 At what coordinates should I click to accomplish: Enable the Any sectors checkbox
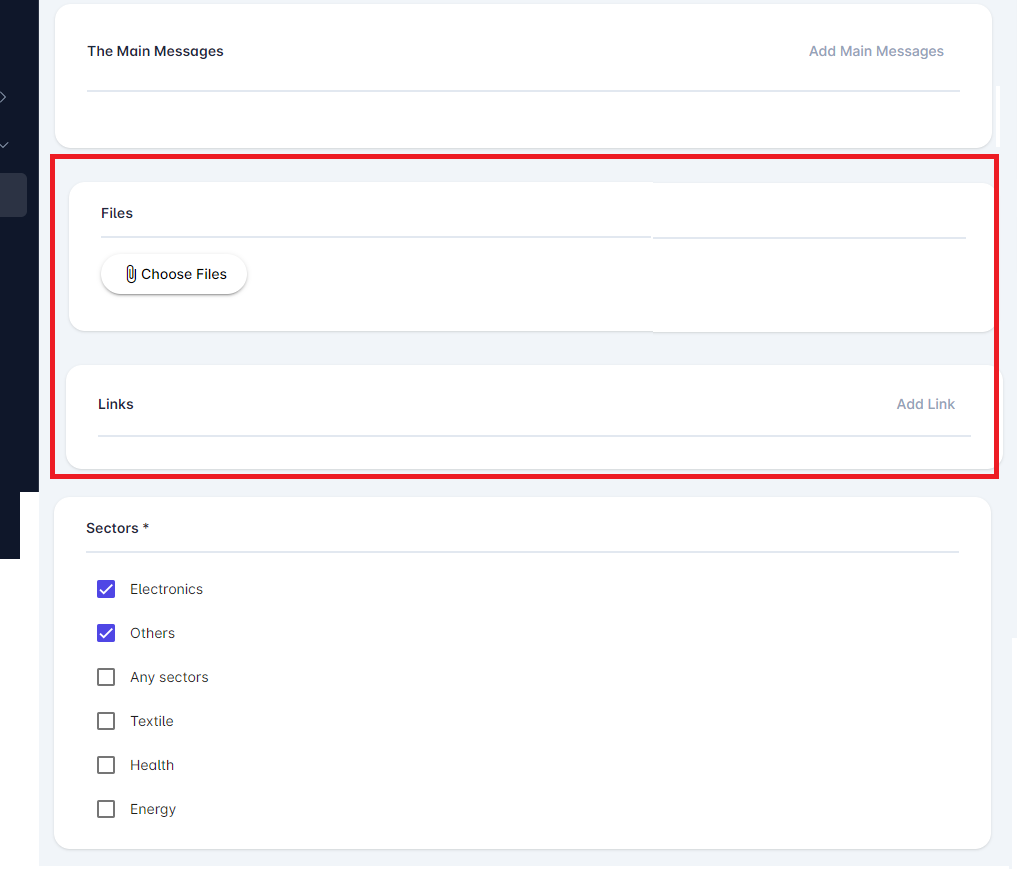pyautogui.click(x=106, y=677)
